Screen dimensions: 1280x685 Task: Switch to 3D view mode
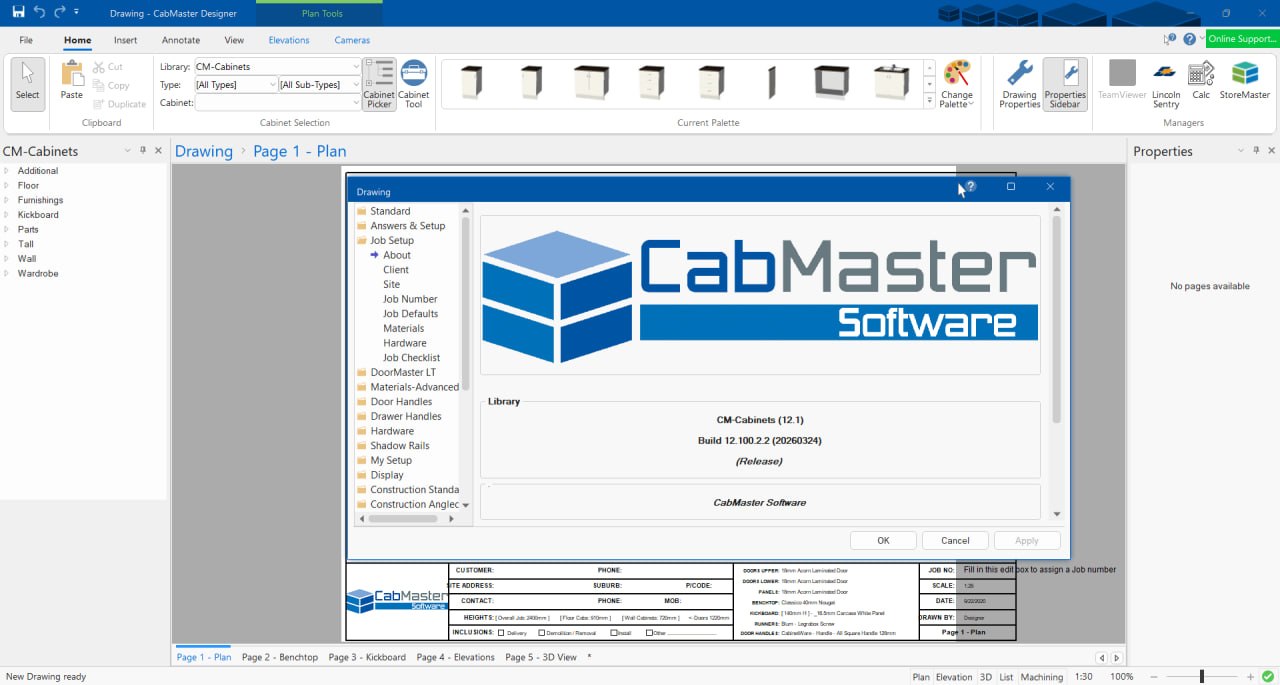[986, 677]
